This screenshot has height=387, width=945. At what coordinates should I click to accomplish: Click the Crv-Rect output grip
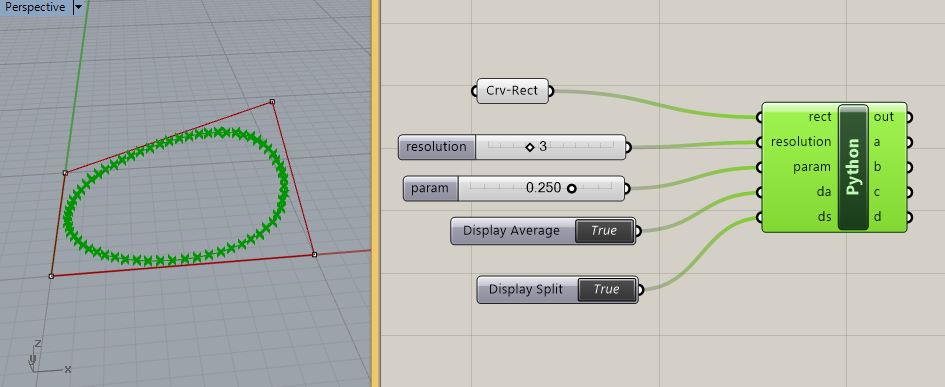pos(552,91)
